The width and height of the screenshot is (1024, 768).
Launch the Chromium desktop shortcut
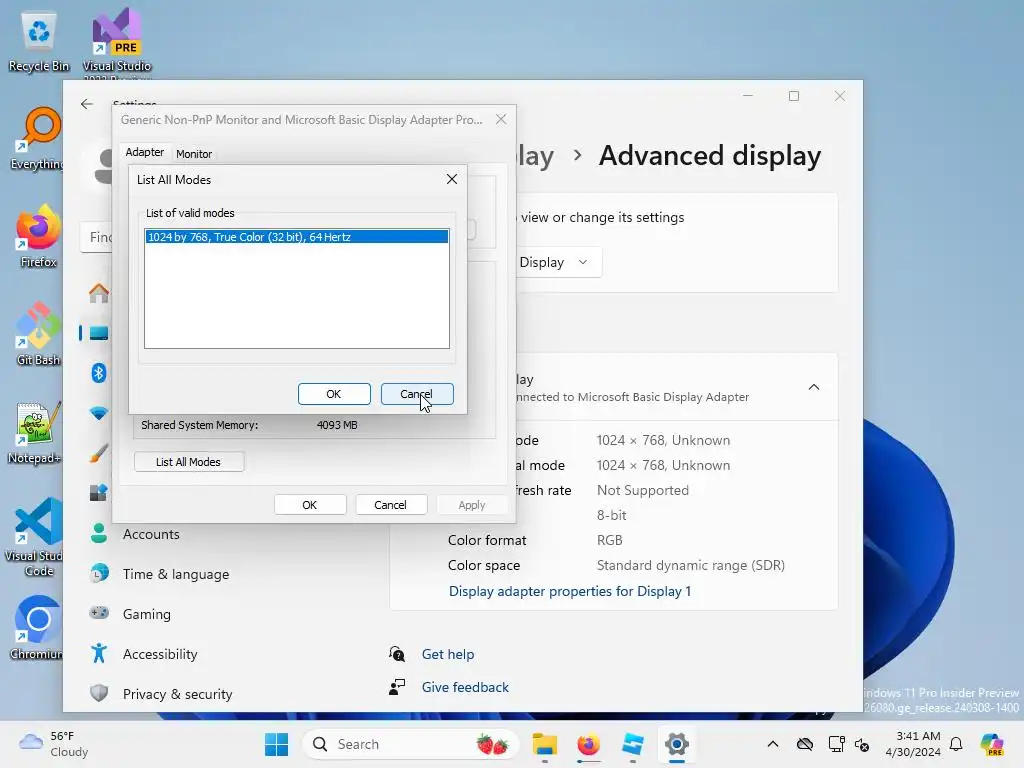coord(37,628)
